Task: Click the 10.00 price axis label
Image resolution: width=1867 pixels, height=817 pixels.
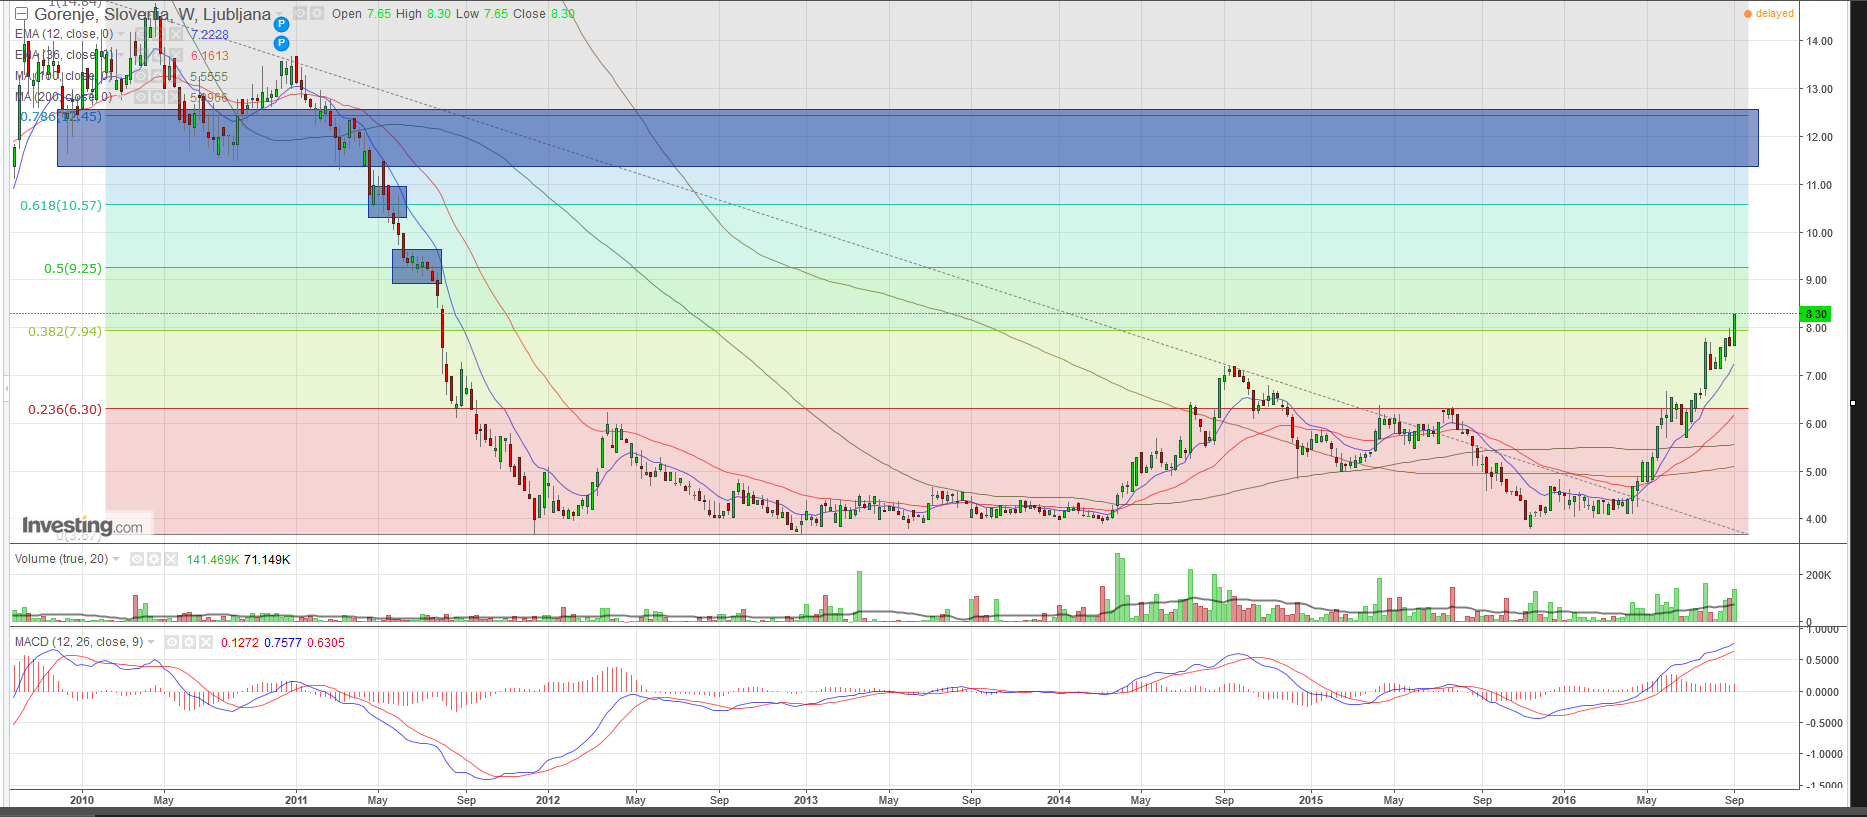Action: pos(1819,233)
